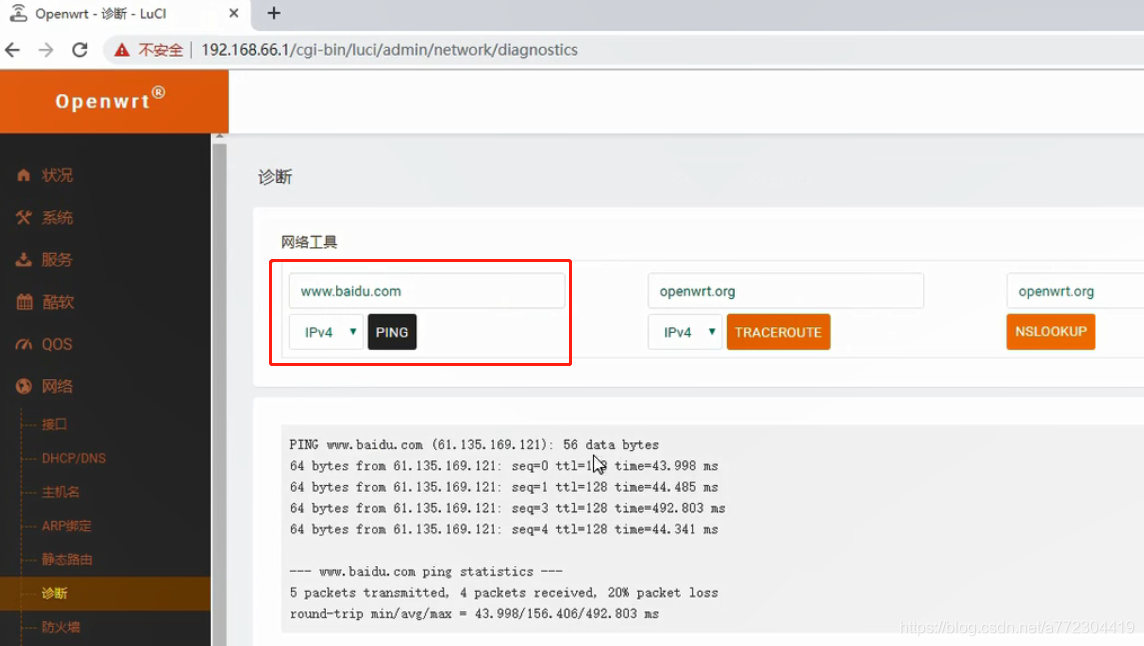Click the browser back arrow
Viewport: 1144px width, 646px height.
(12, 50)
